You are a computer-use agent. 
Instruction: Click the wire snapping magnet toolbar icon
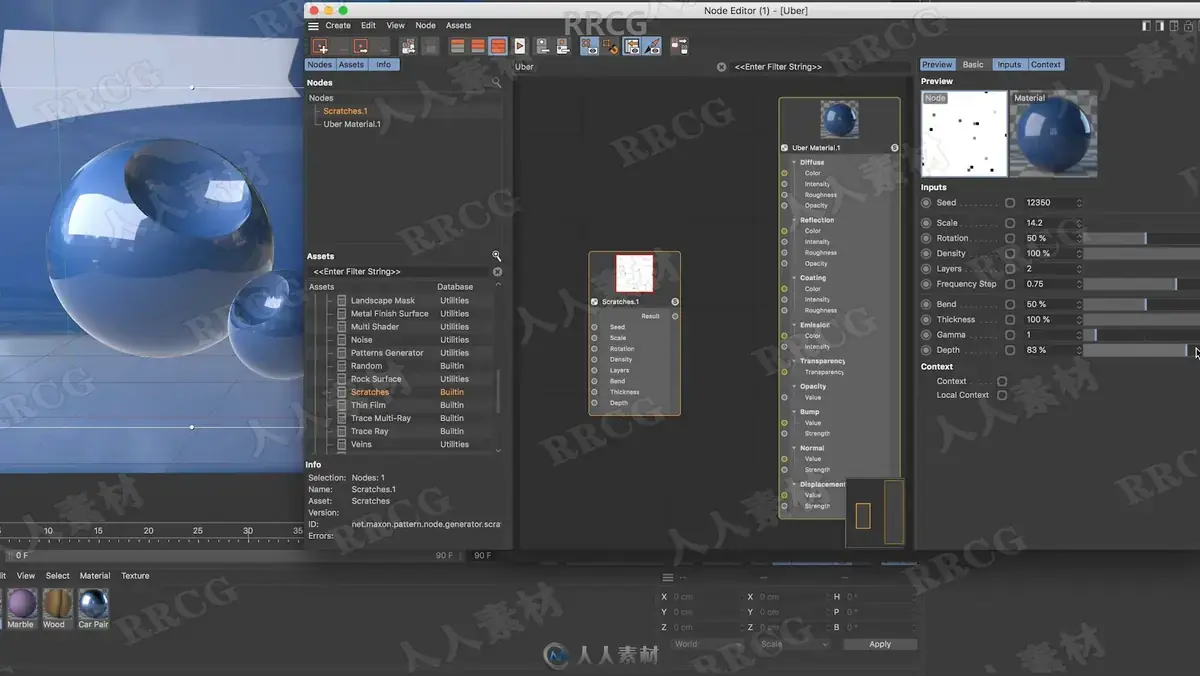coord(610,46)
